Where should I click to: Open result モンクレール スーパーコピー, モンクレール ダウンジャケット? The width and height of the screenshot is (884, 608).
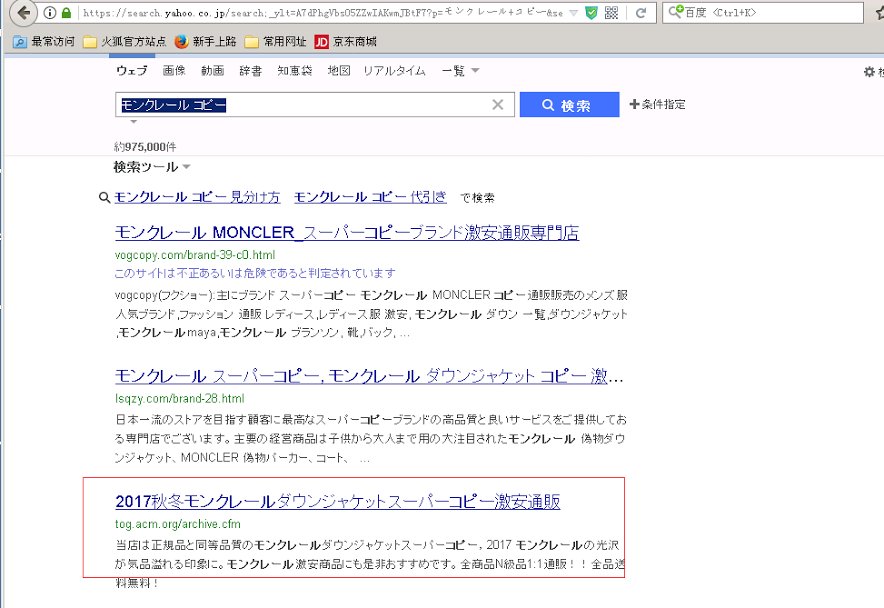(x=369, y=376)
